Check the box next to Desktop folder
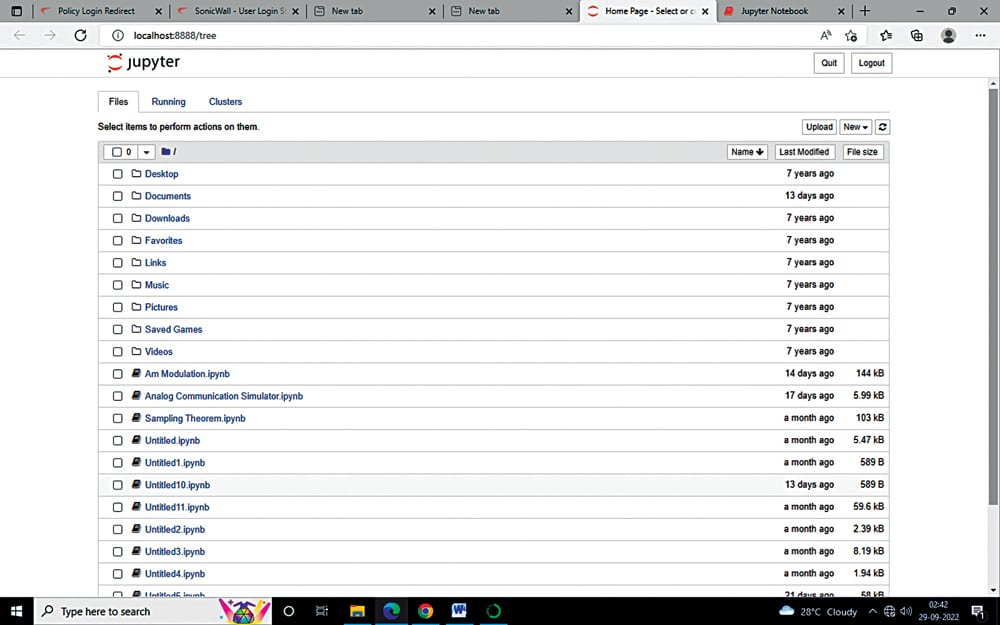The width and height of the screenshot is (1000, 625). pos(117,174)
